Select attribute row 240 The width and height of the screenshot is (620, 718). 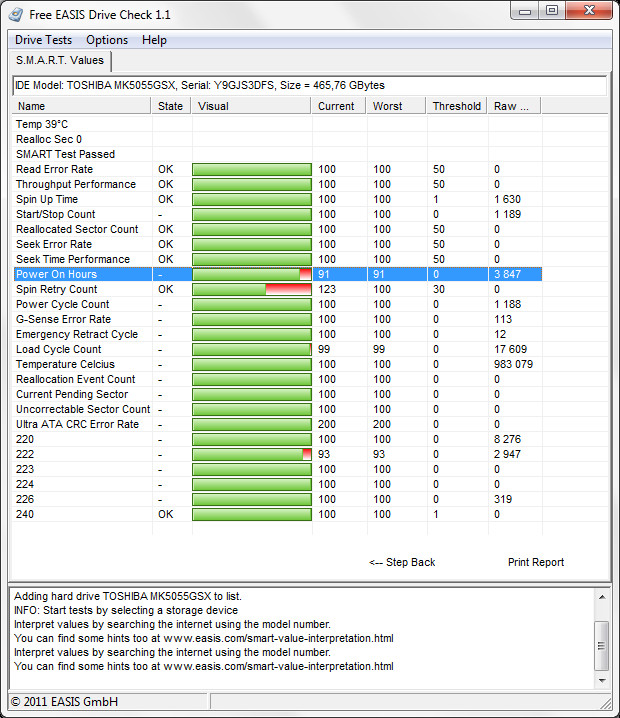click(277, 514)
